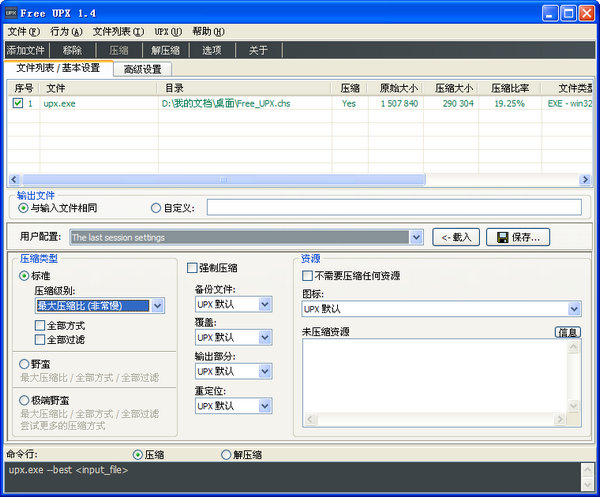The height and width of the screenshot is (497, 600).
Task: Click 文件 column header
Action: (x=99, y=88)
